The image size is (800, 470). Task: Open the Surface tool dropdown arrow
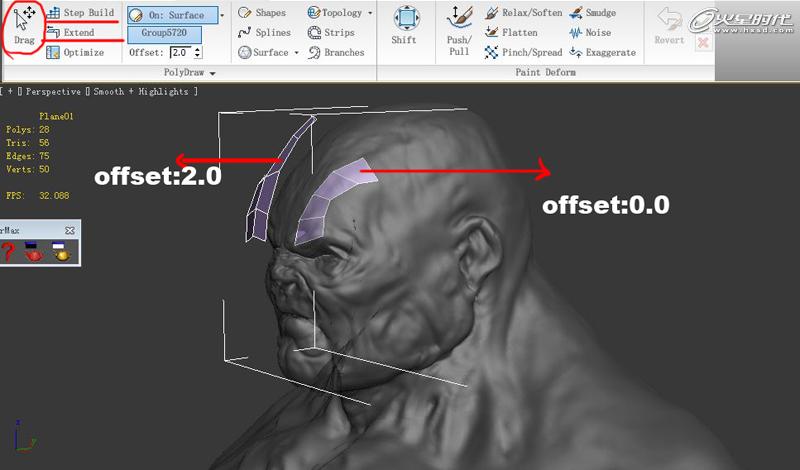tap(296, 53)
